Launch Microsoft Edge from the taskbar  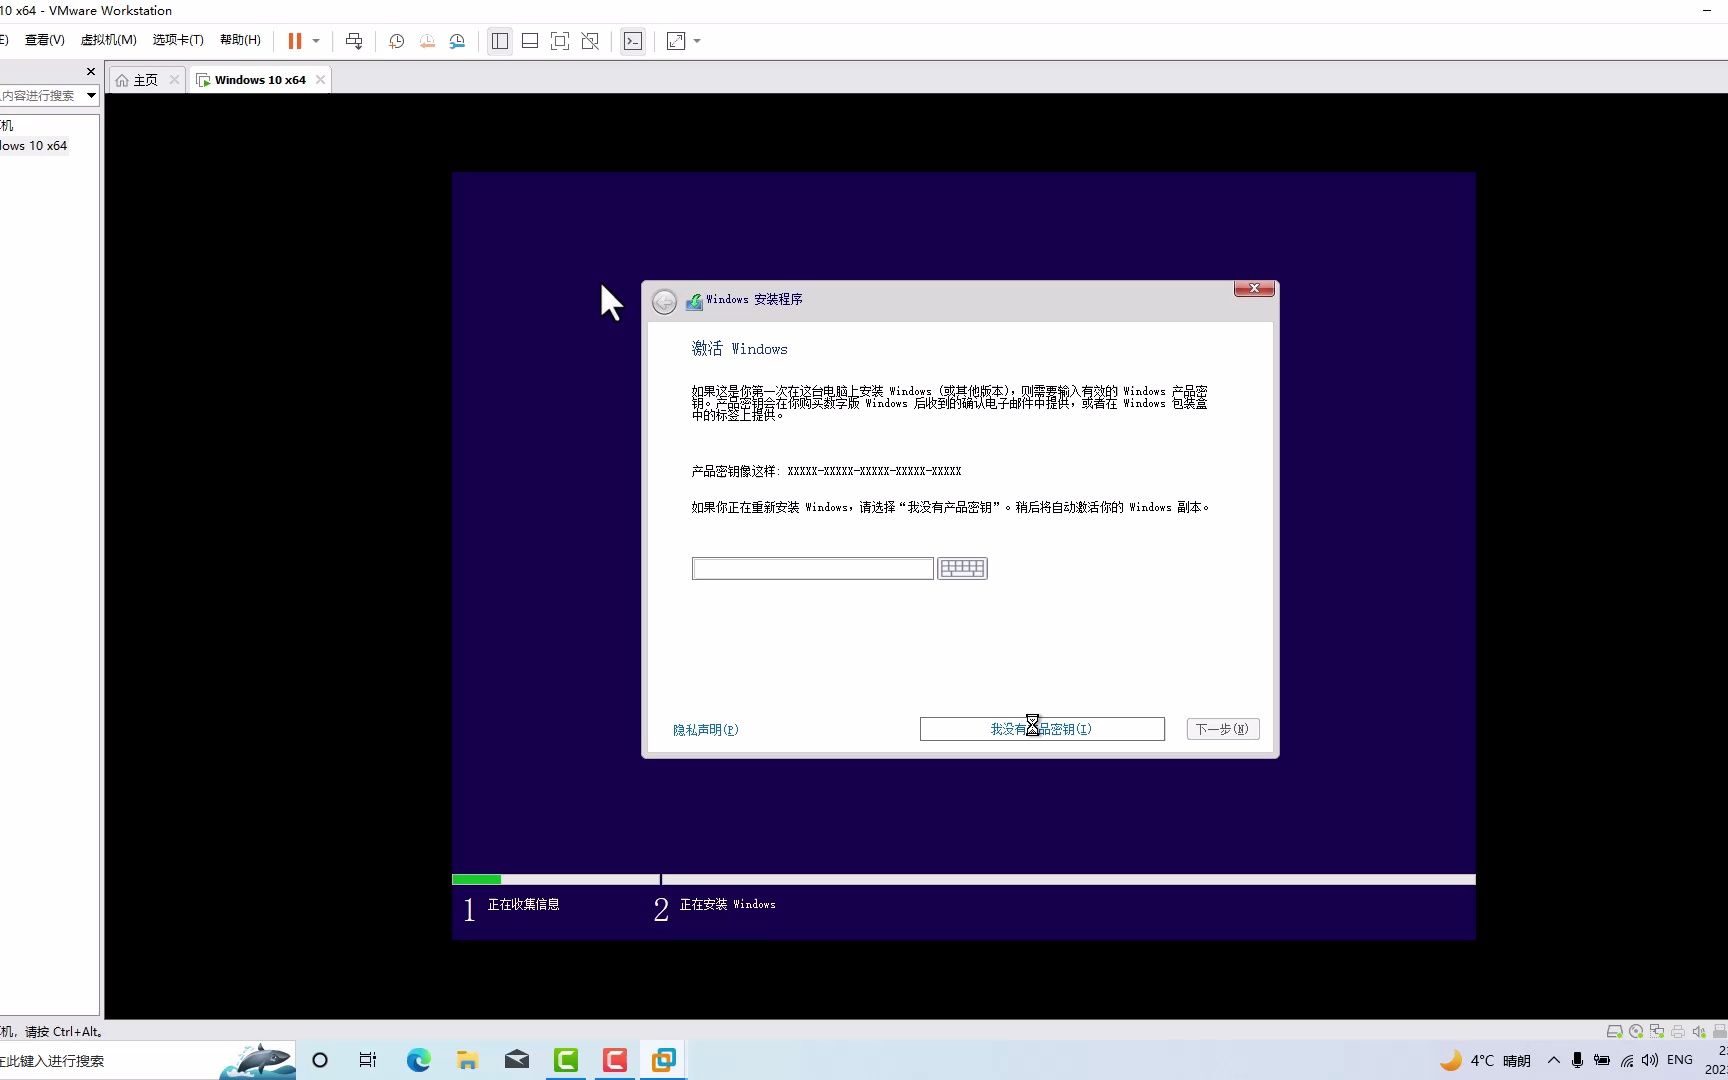pyautogui.click(x=418, y=1060)
